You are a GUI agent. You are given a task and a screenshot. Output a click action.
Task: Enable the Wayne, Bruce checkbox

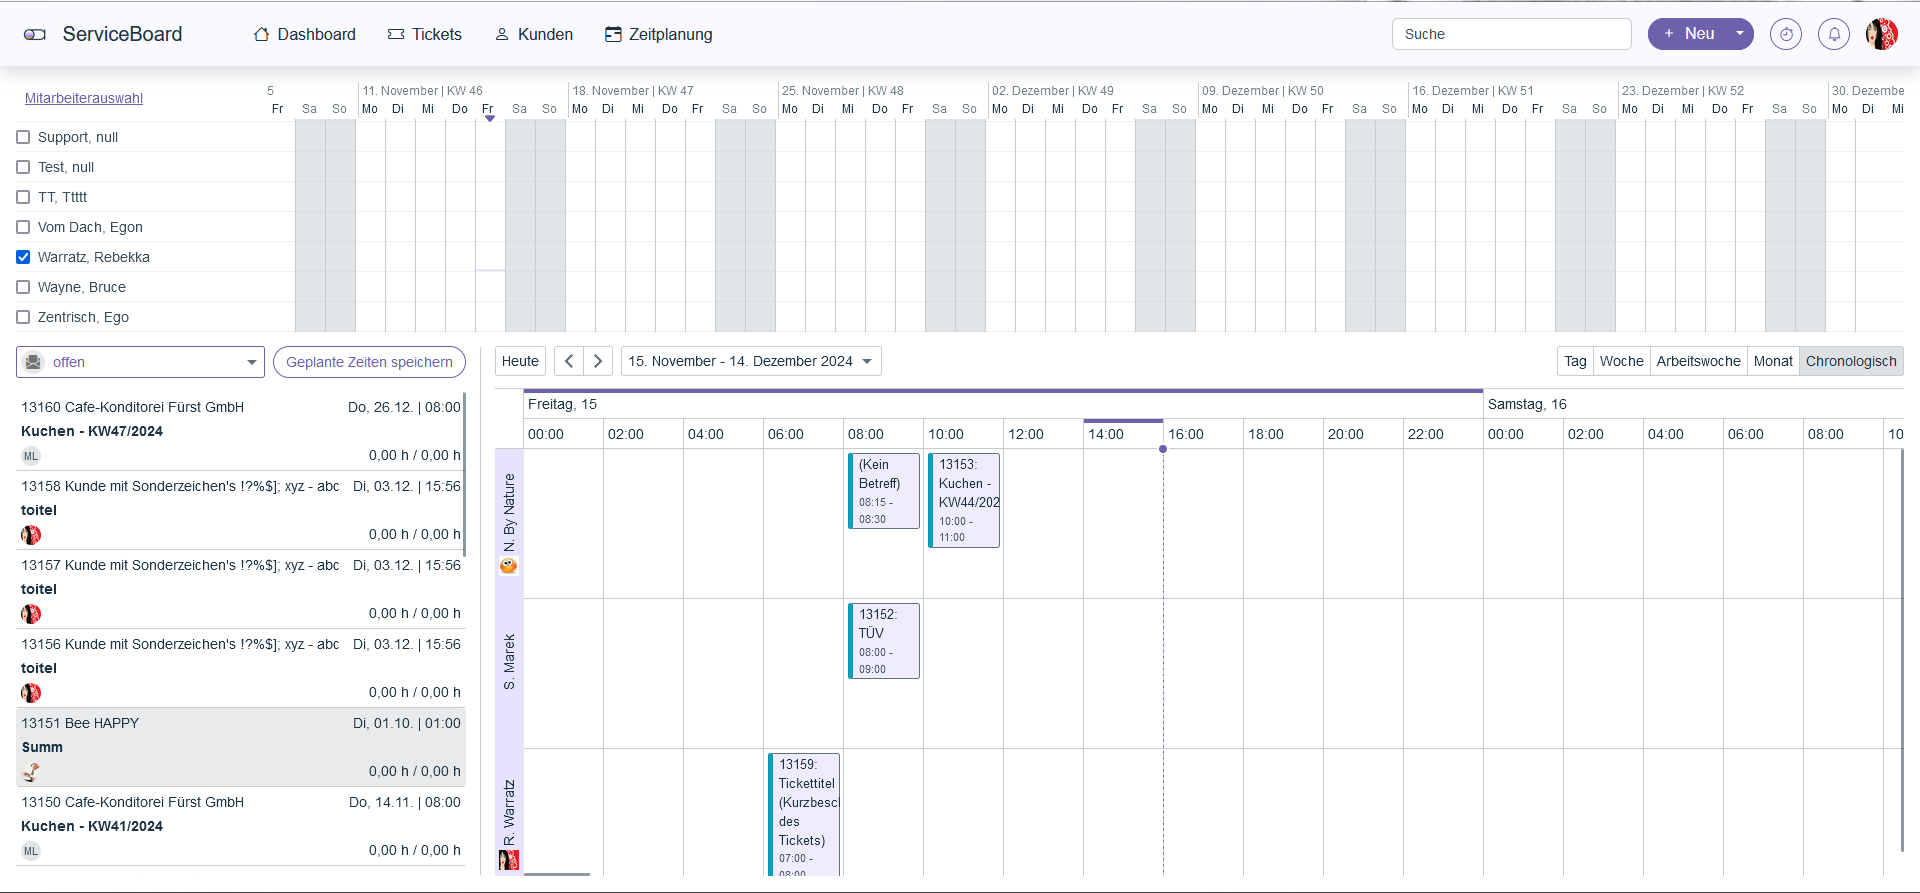point(23,287)
